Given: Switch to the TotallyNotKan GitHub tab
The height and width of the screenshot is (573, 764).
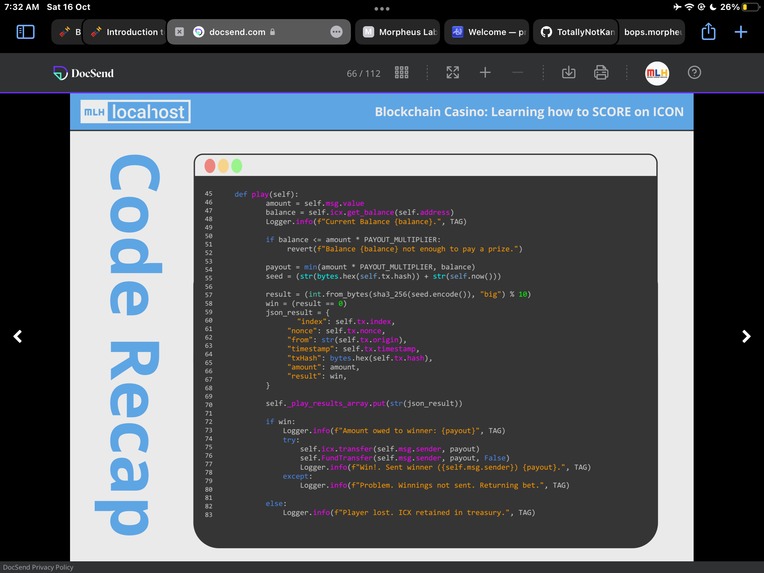Looking at the screenshot, I should (576, 32).
